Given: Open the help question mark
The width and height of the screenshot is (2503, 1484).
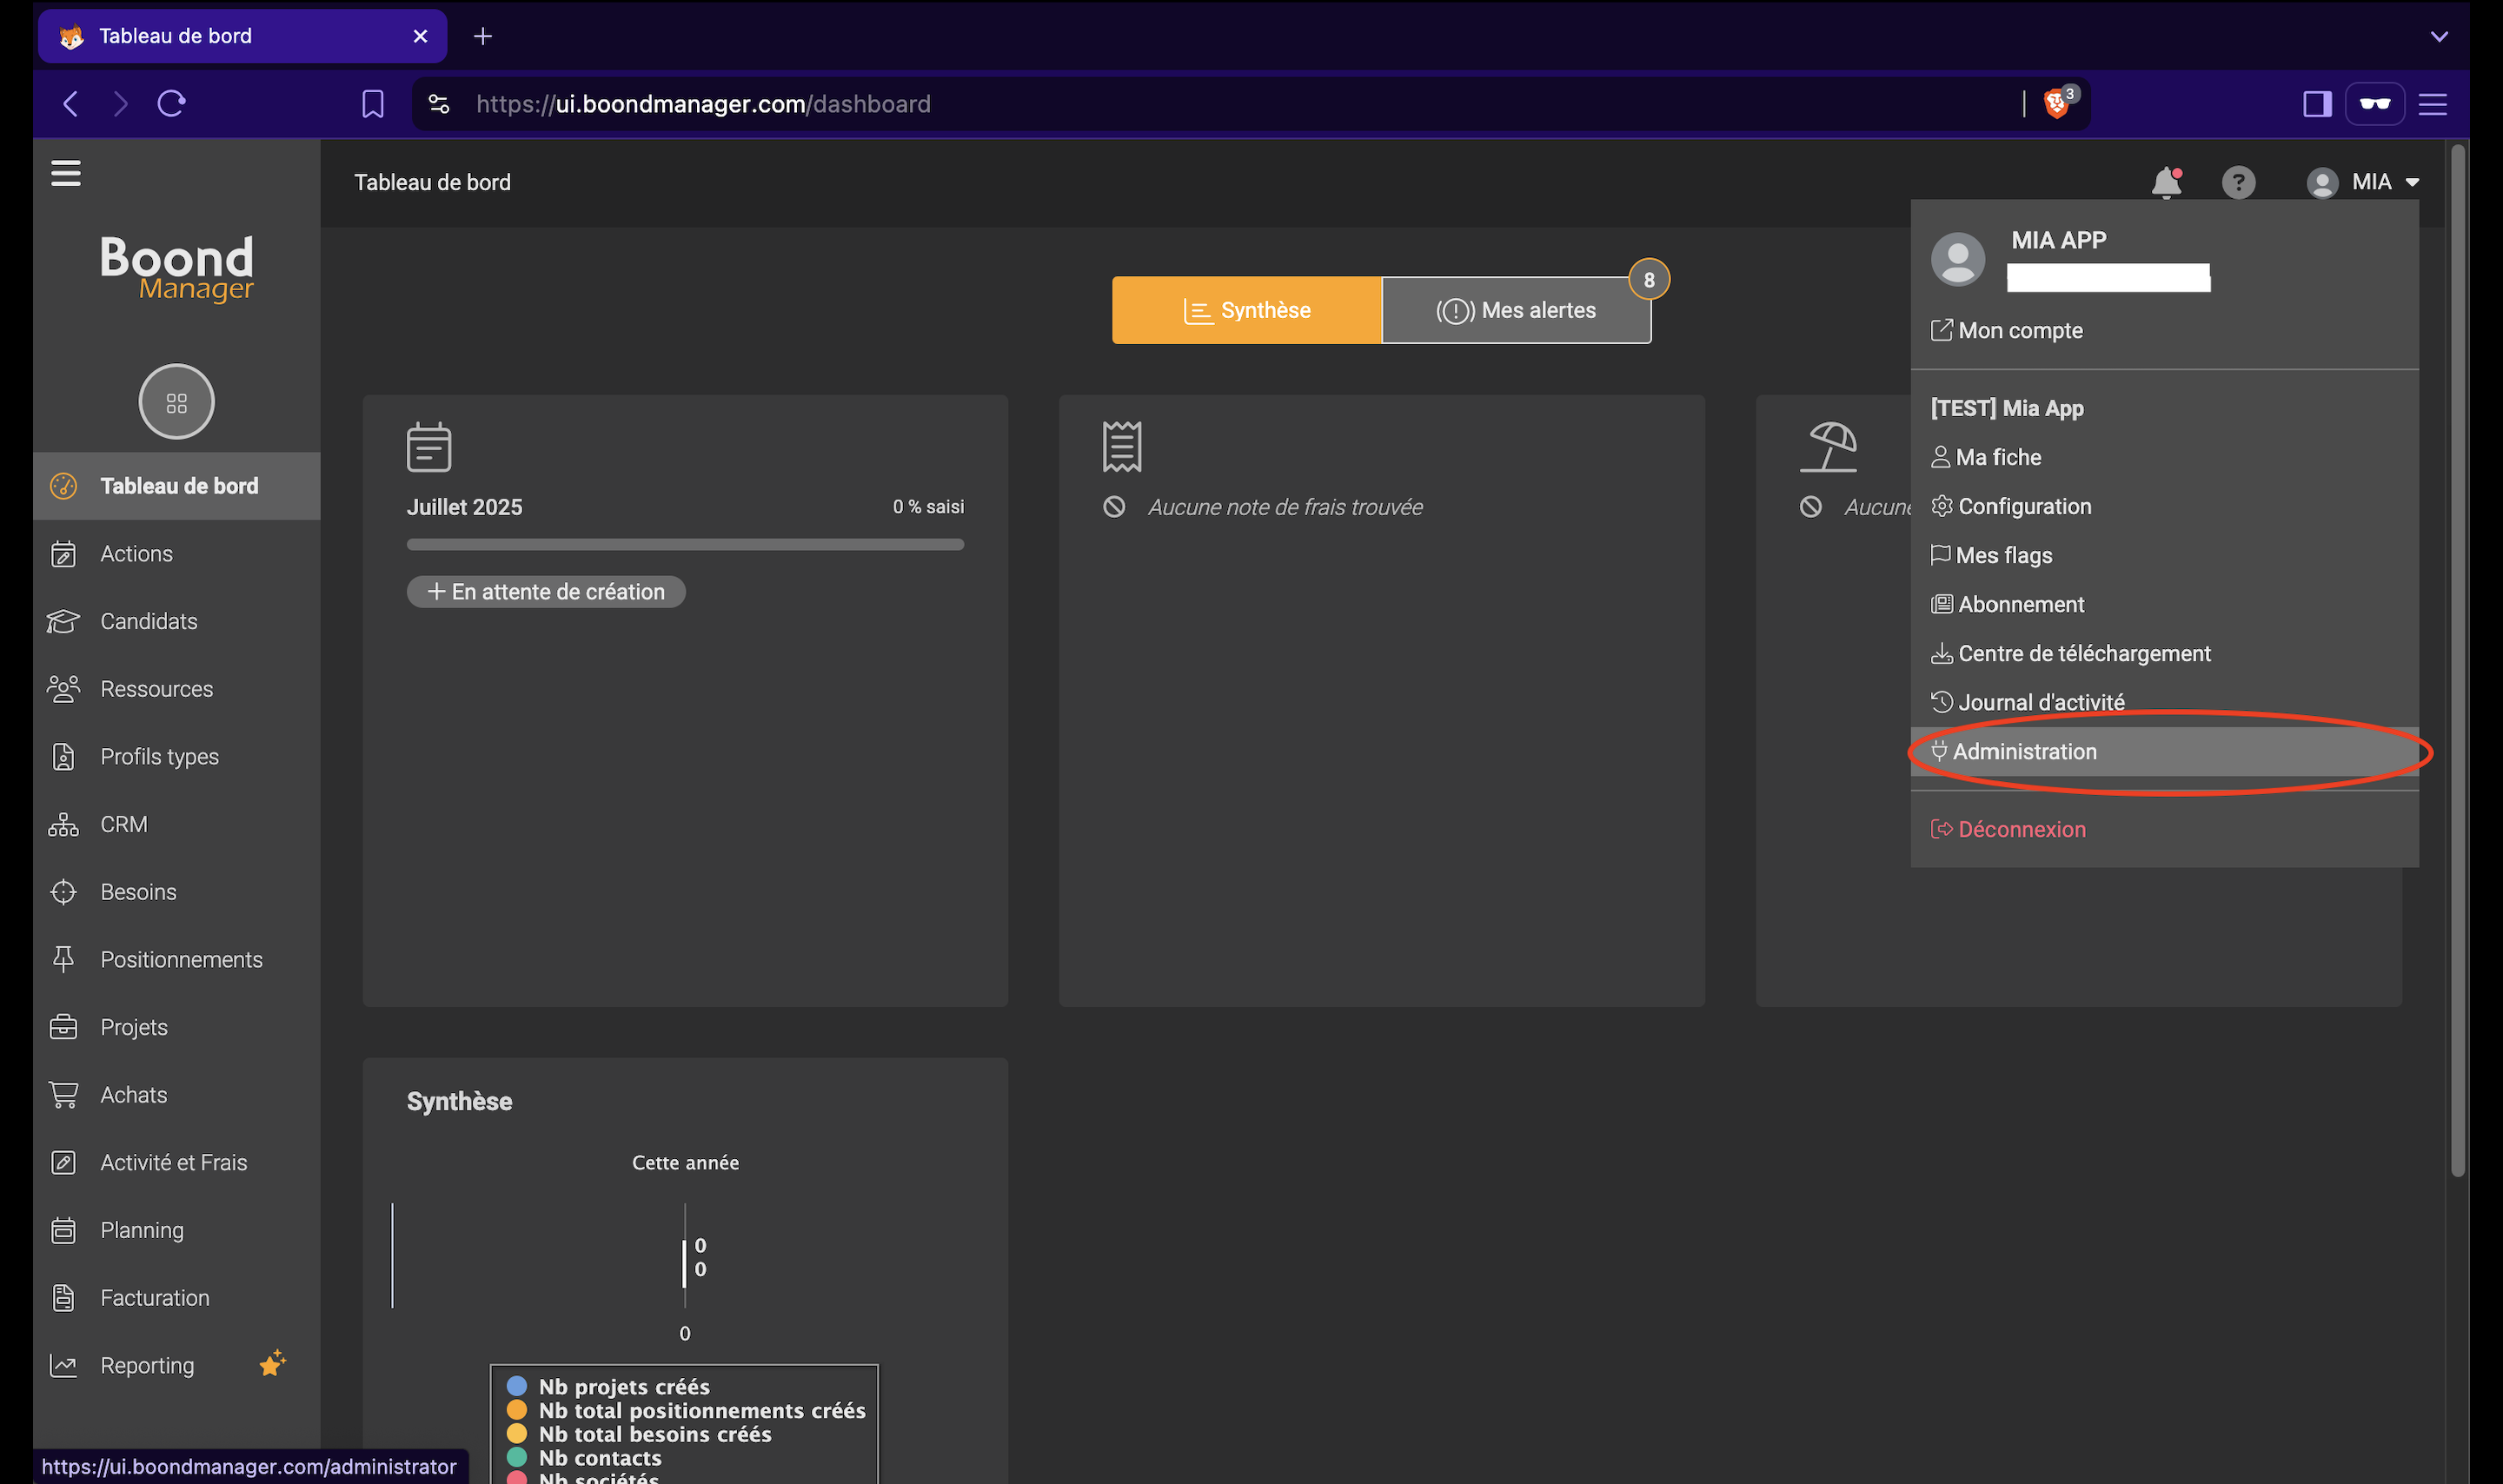Looking at the screenshot, I should point(2238,182).
